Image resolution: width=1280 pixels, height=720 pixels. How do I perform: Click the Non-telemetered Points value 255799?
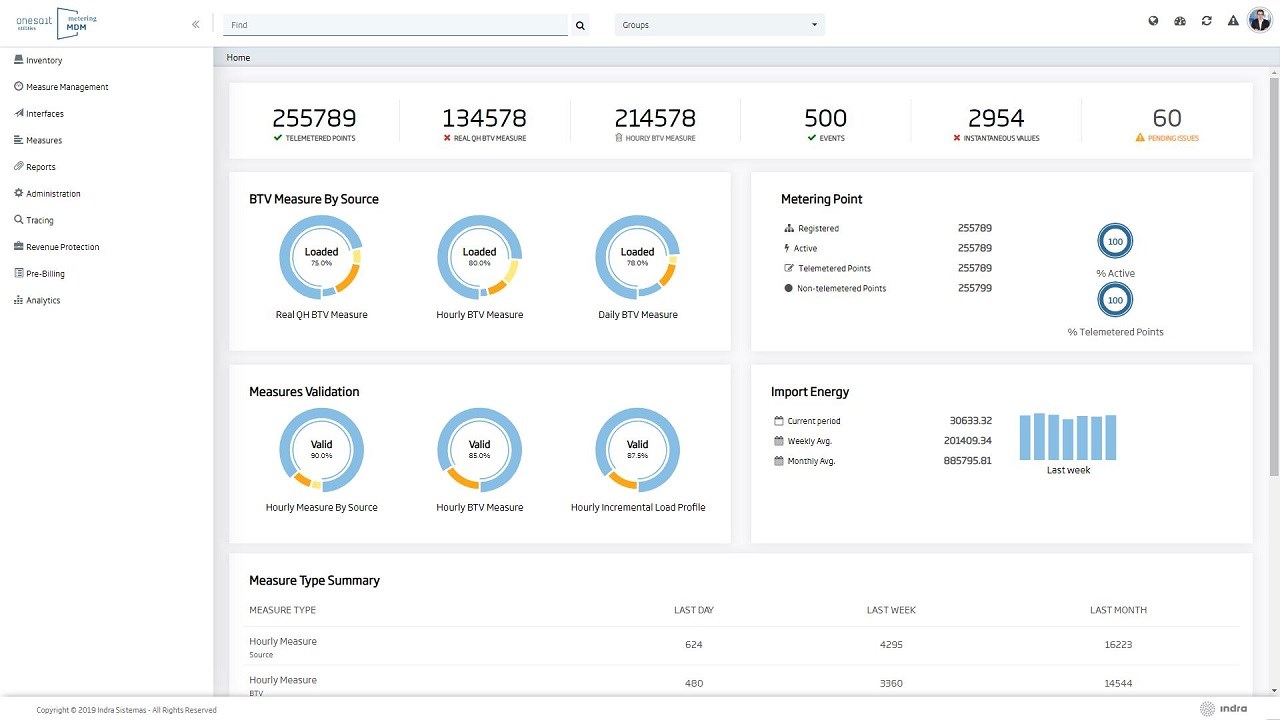(975, 288)
